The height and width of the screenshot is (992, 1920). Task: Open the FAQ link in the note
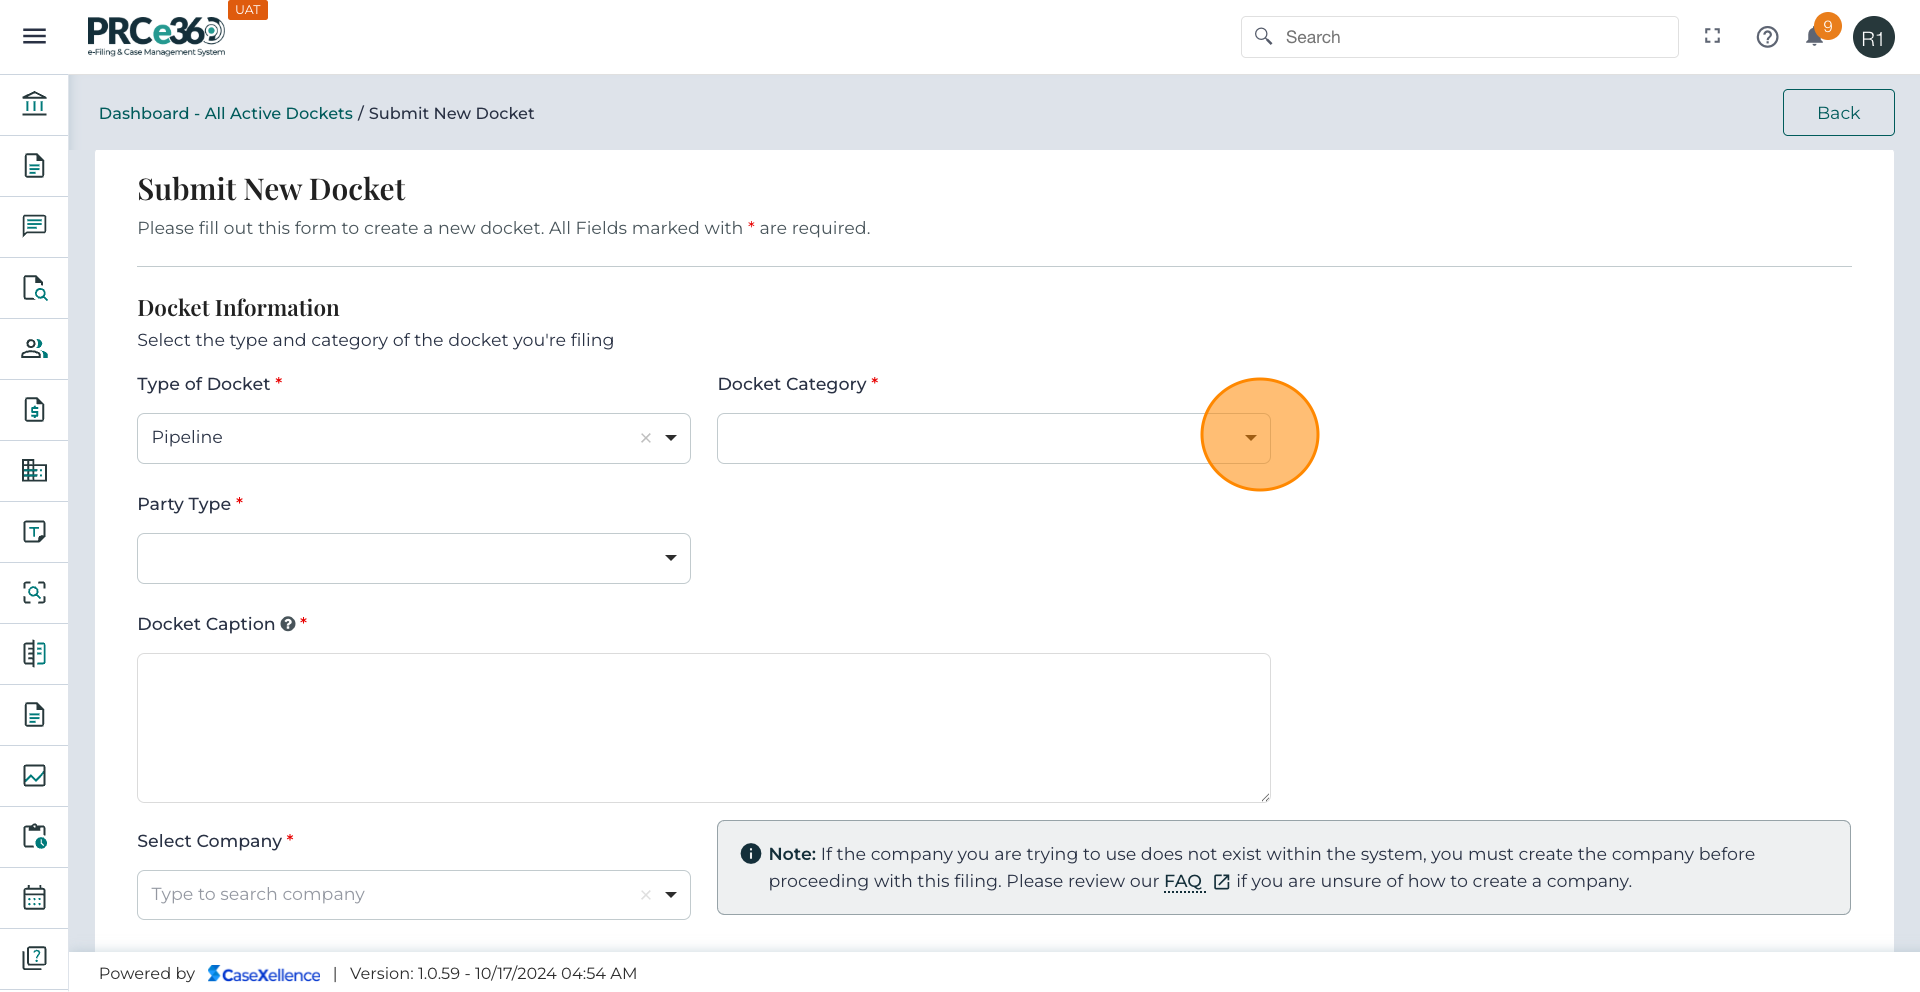[x=1183, y=882]
